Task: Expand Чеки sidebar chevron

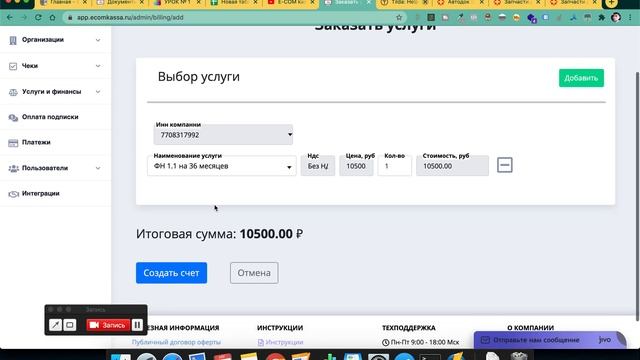Action: (x=98, y=66)
